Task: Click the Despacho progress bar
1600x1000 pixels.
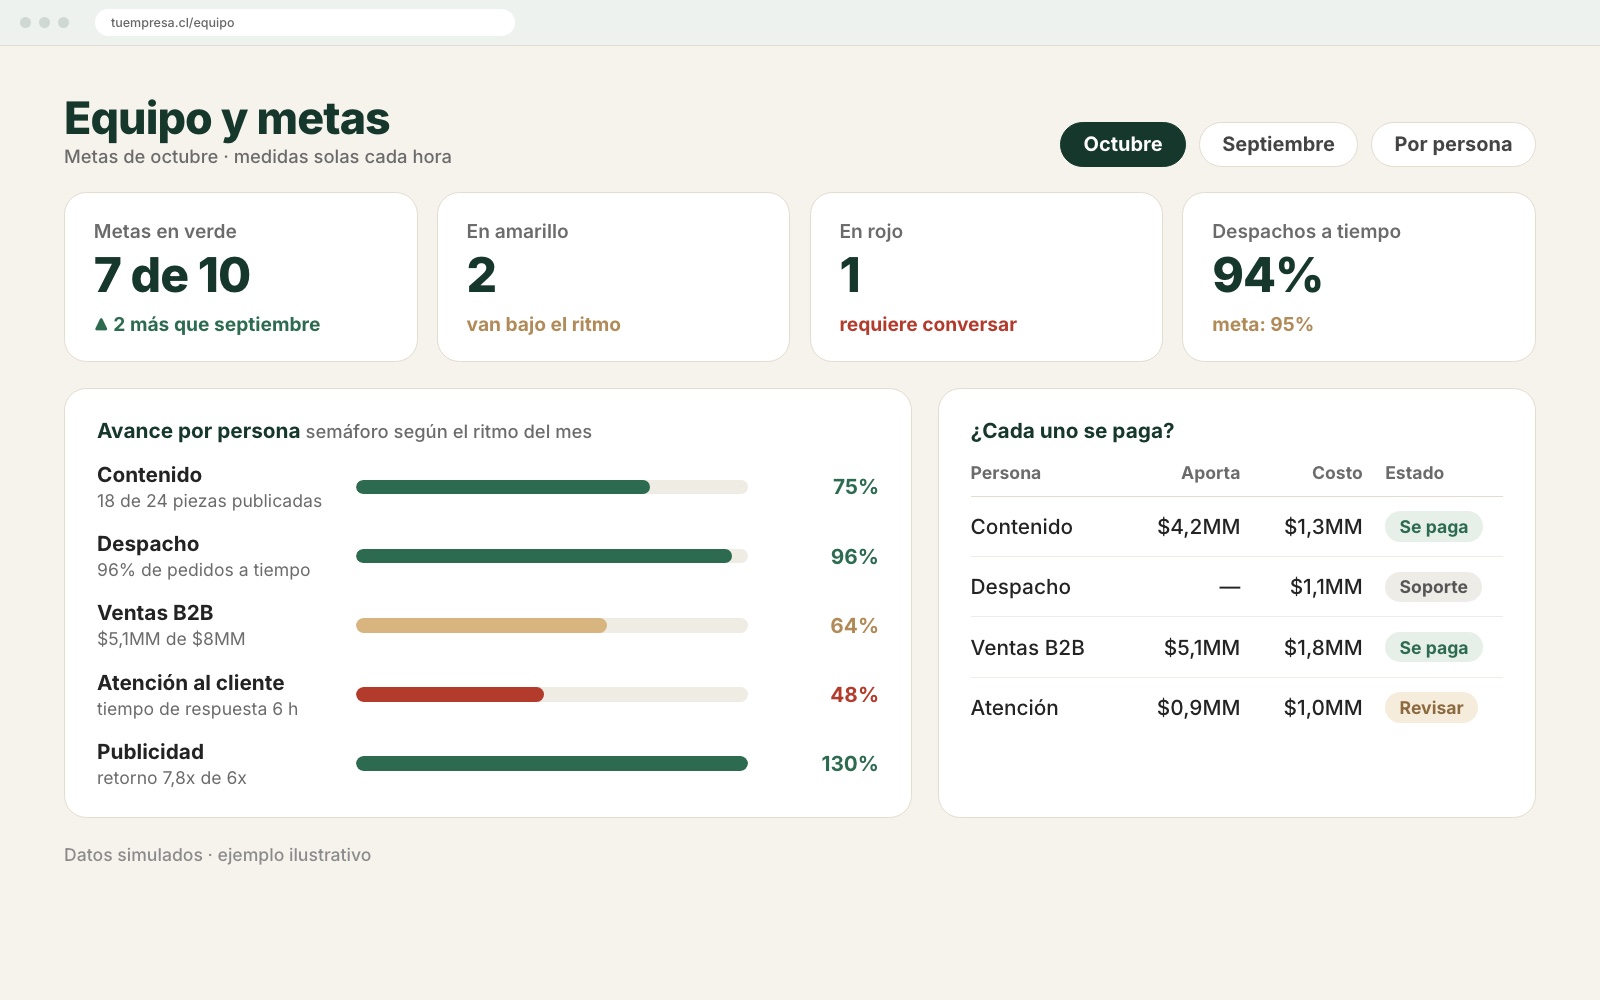Action: pos(552,556)
